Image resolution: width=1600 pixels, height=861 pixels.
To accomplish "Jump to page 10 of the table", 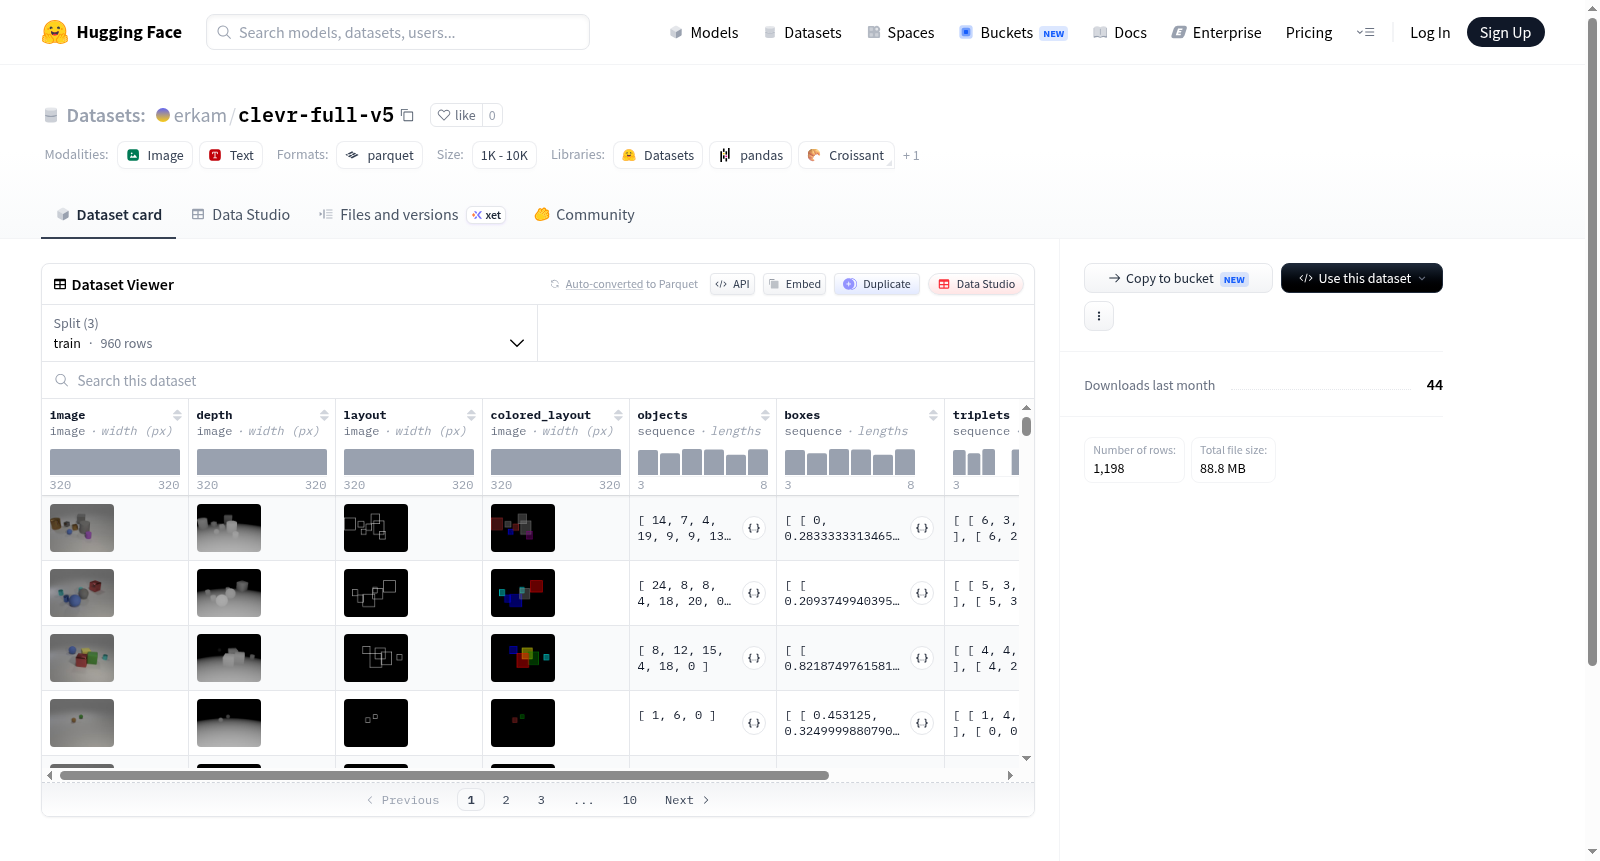I will (x=630, y=800).
